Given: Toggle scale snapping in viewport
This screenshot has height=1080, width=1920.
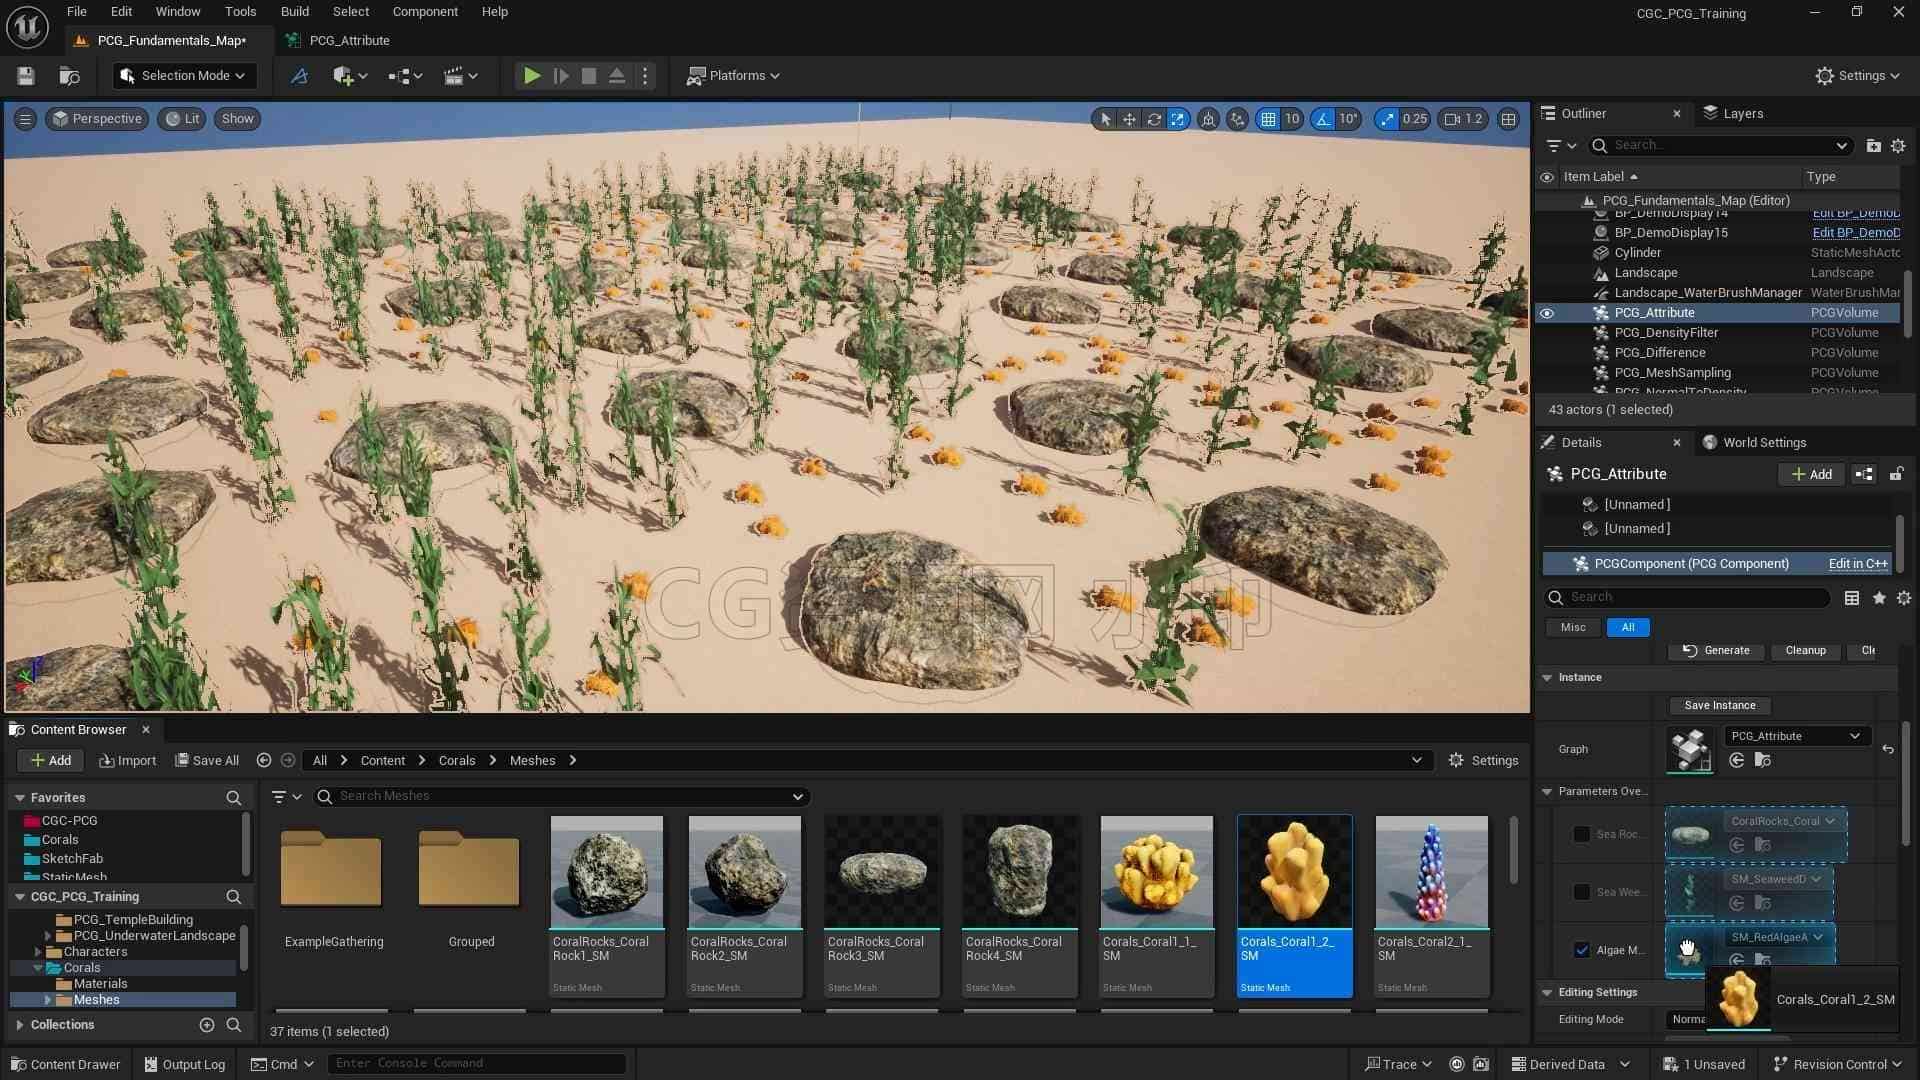Looking at the screenshot, I should coord(1386,119).
